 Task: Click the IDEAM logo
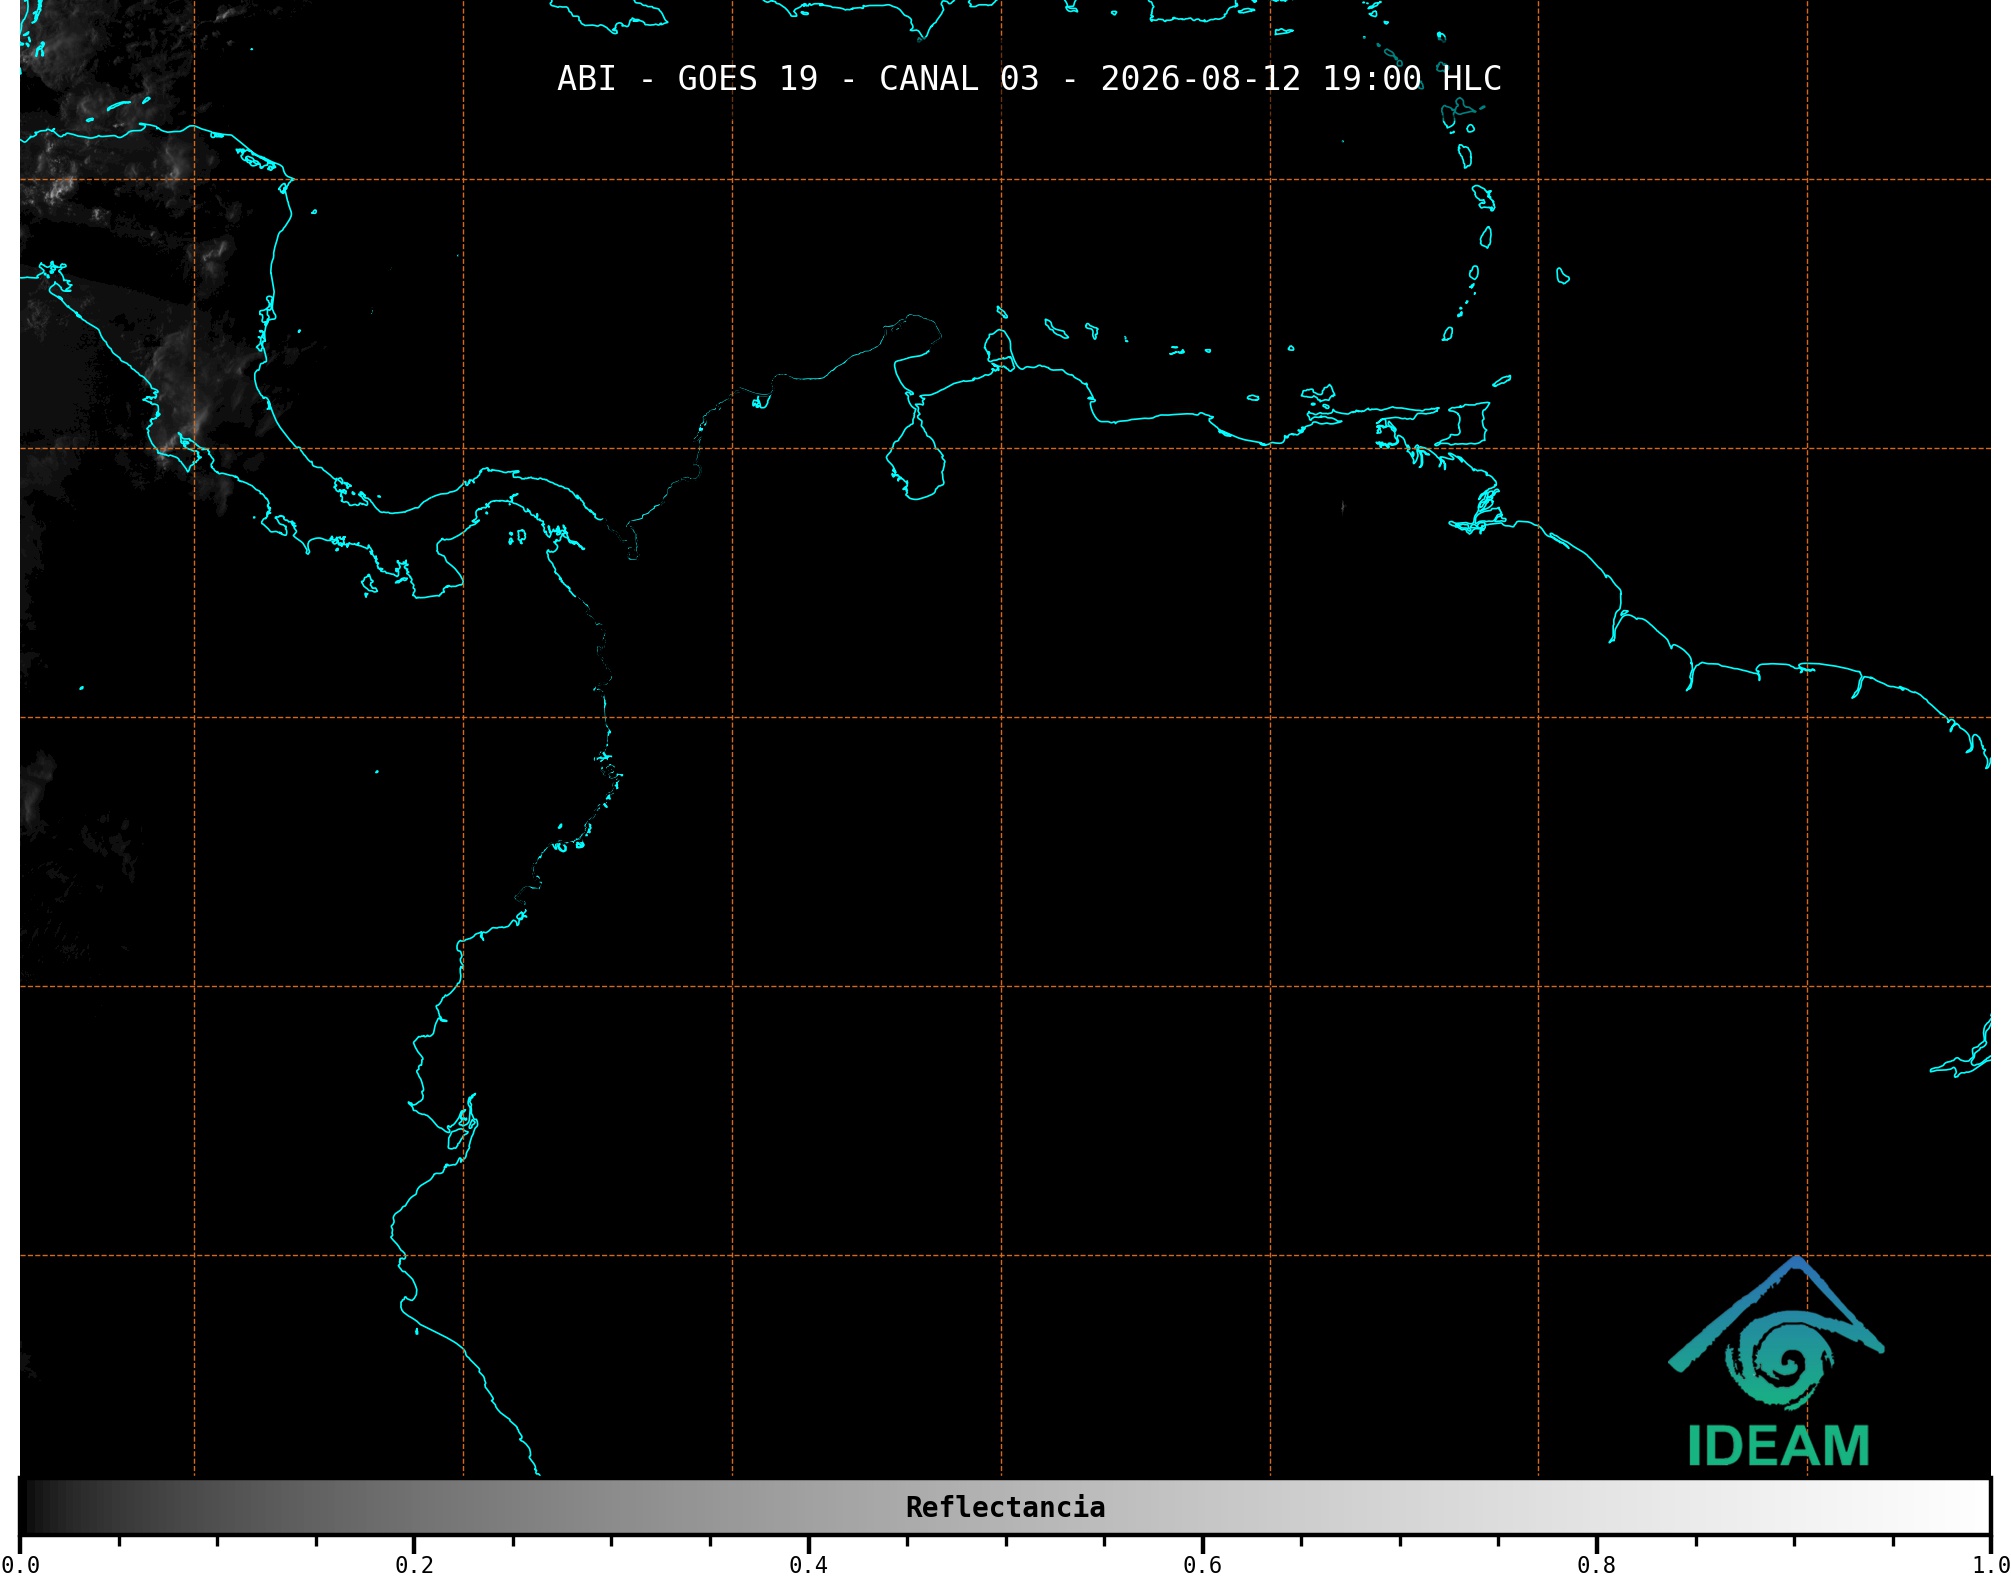(x=1777, y=1362)
